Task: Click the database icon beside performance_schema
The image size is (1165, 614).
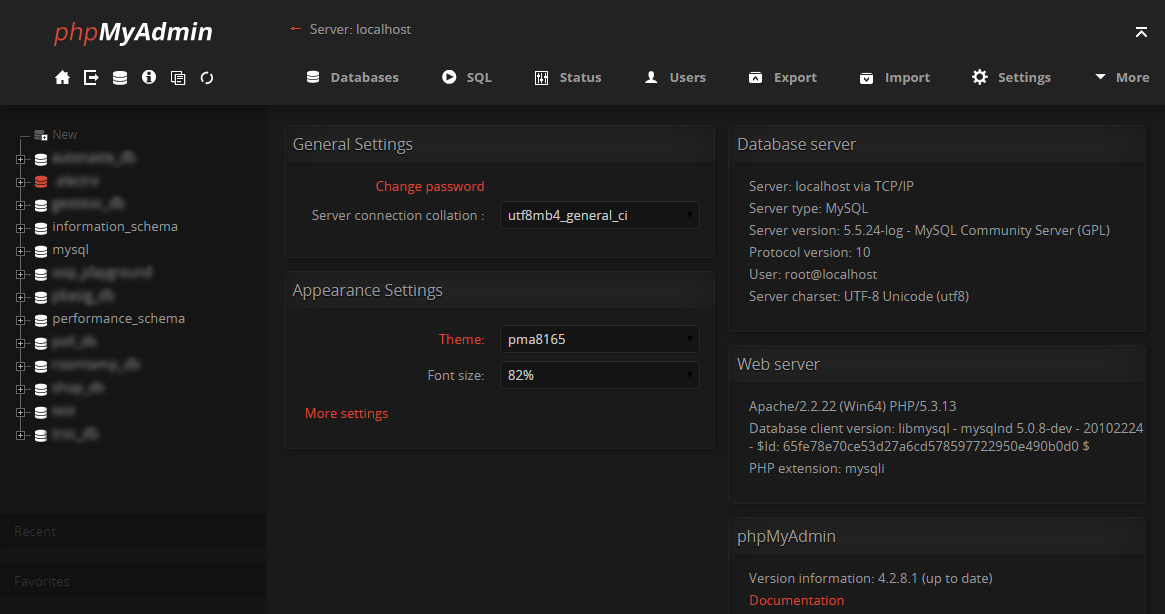Action: tap(41, 320)
